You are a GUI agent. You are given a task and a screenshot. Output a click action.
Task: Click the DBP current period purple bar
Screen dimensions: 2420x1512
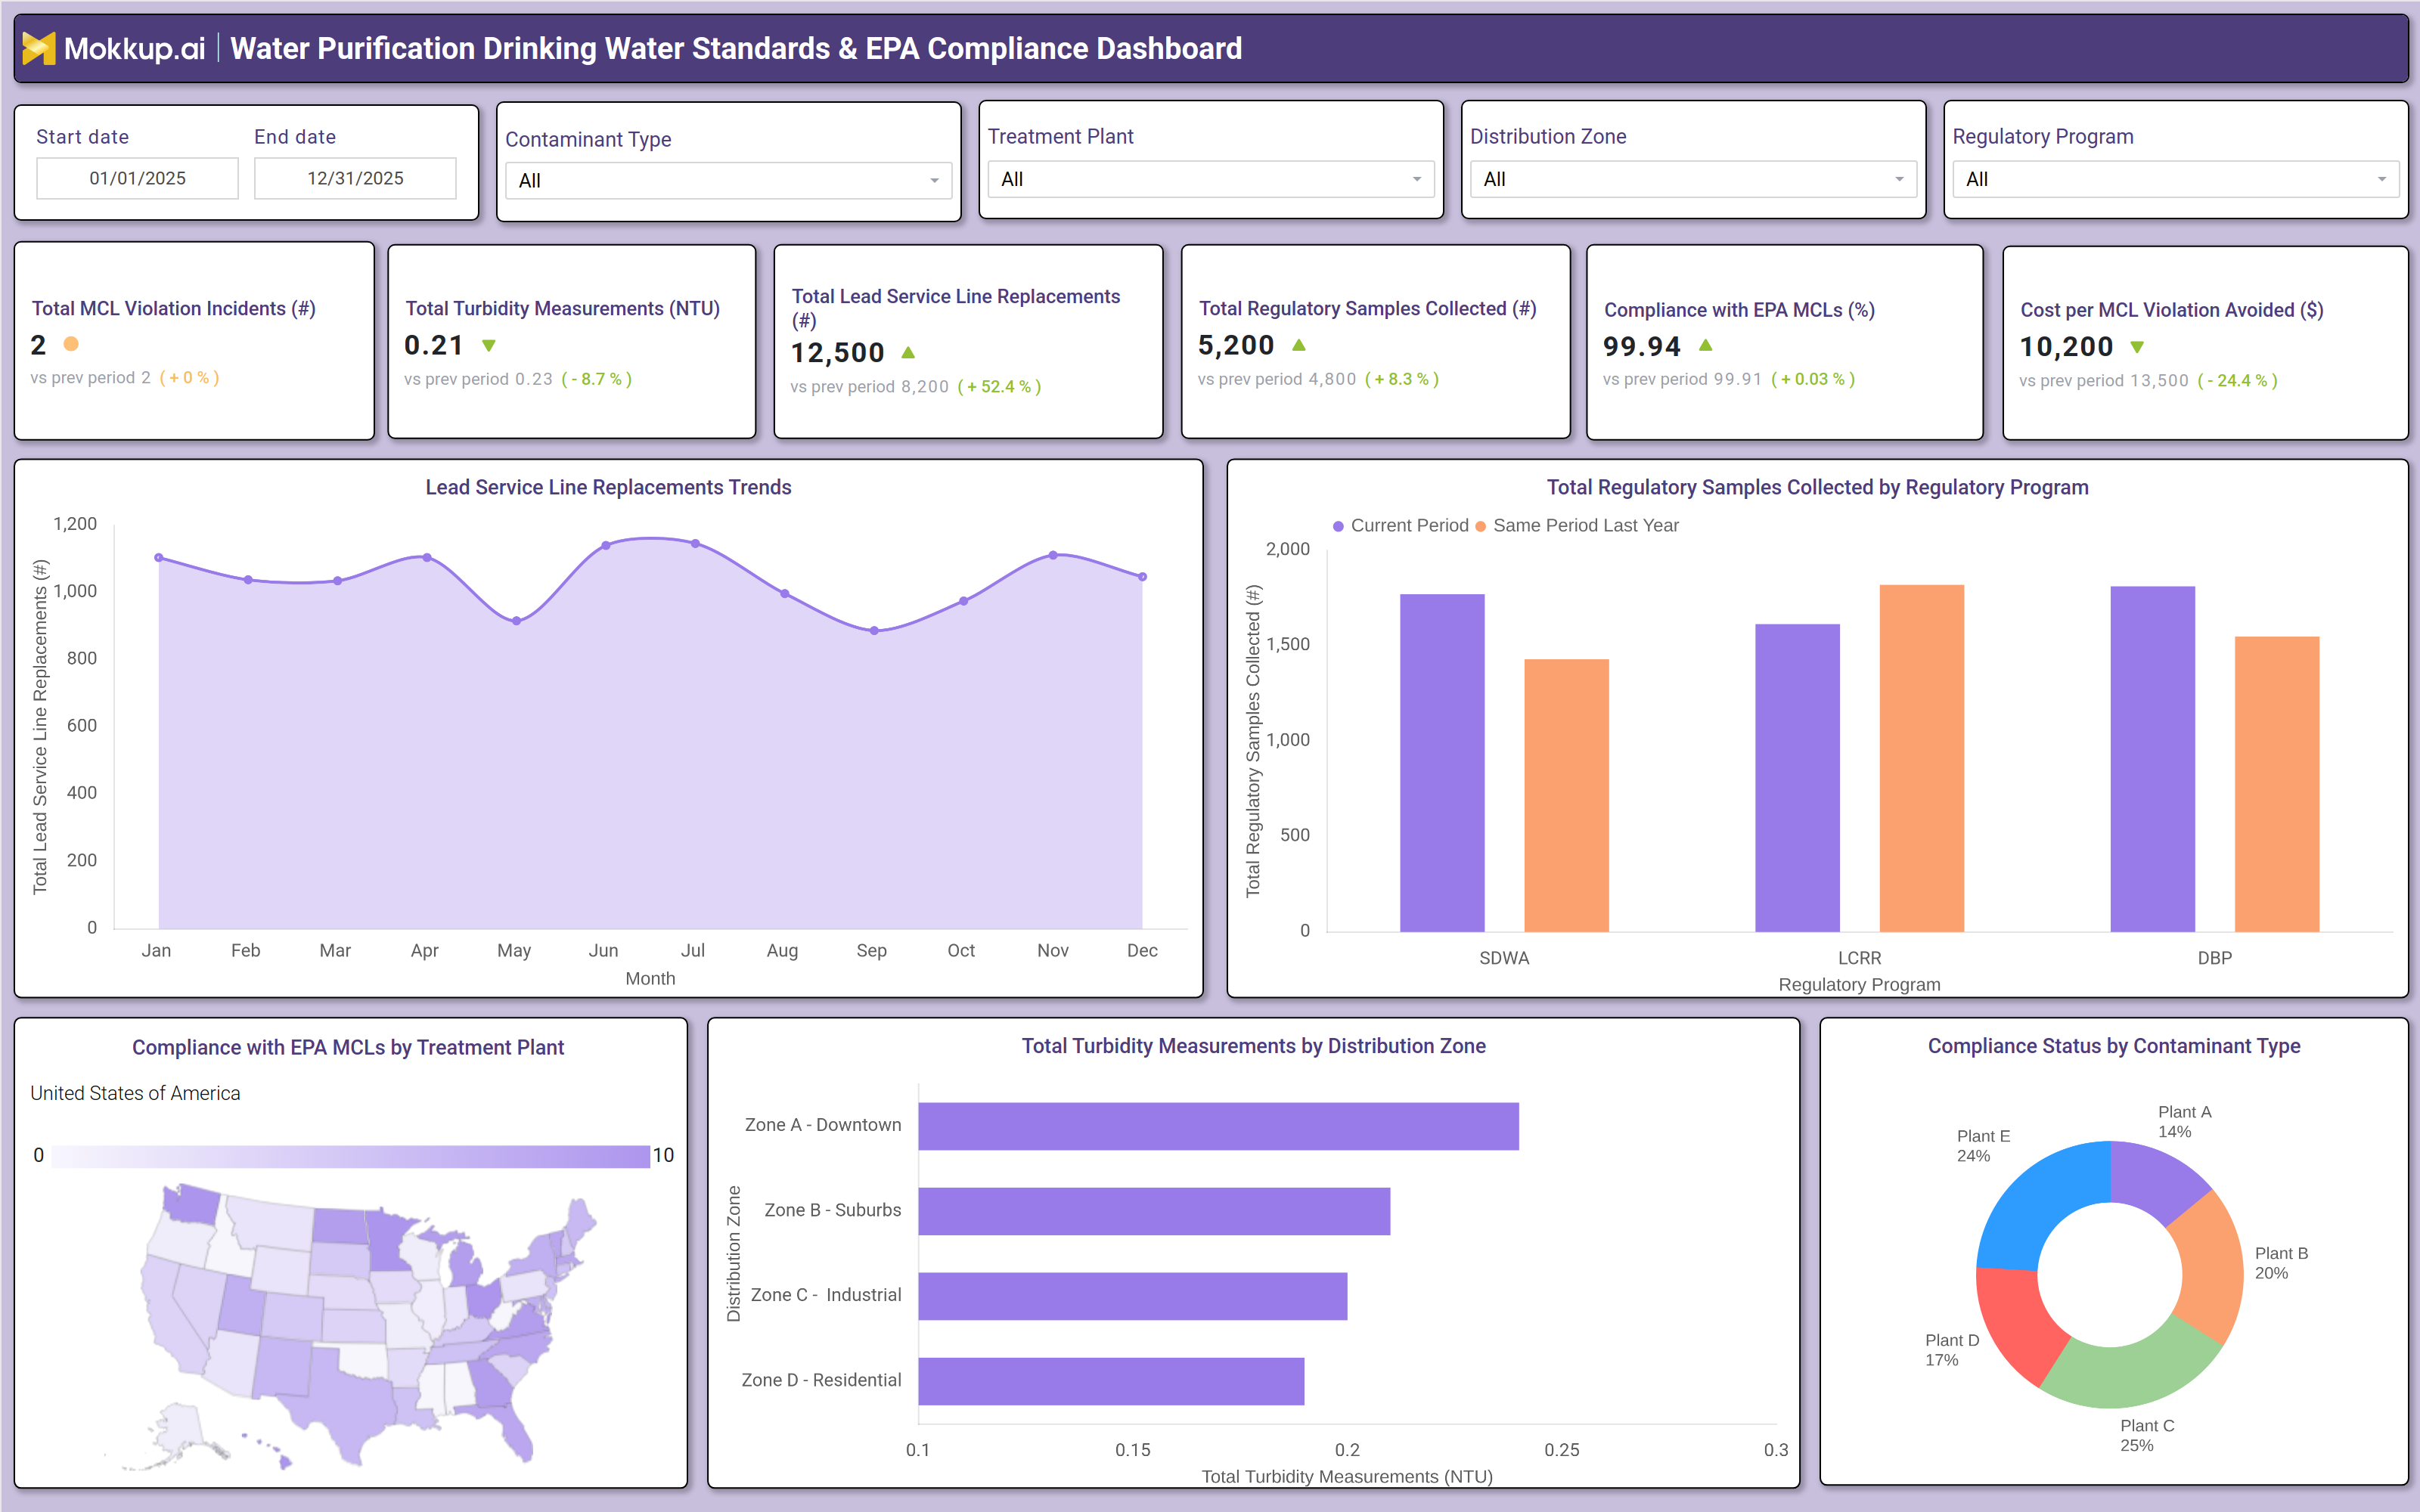(x=2152, y=759)
